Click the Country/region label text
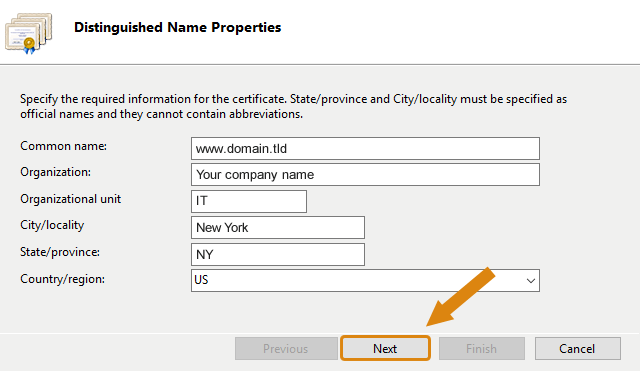 click(62, 279)
